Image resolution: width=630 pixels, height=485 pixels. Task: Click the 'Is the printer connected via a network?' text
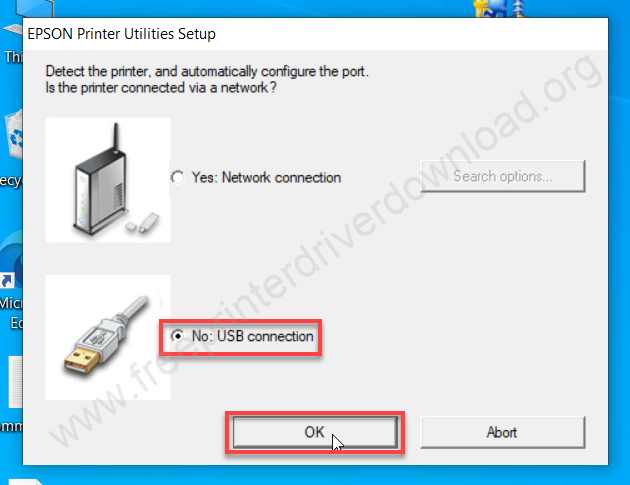(x=161, y=87)
